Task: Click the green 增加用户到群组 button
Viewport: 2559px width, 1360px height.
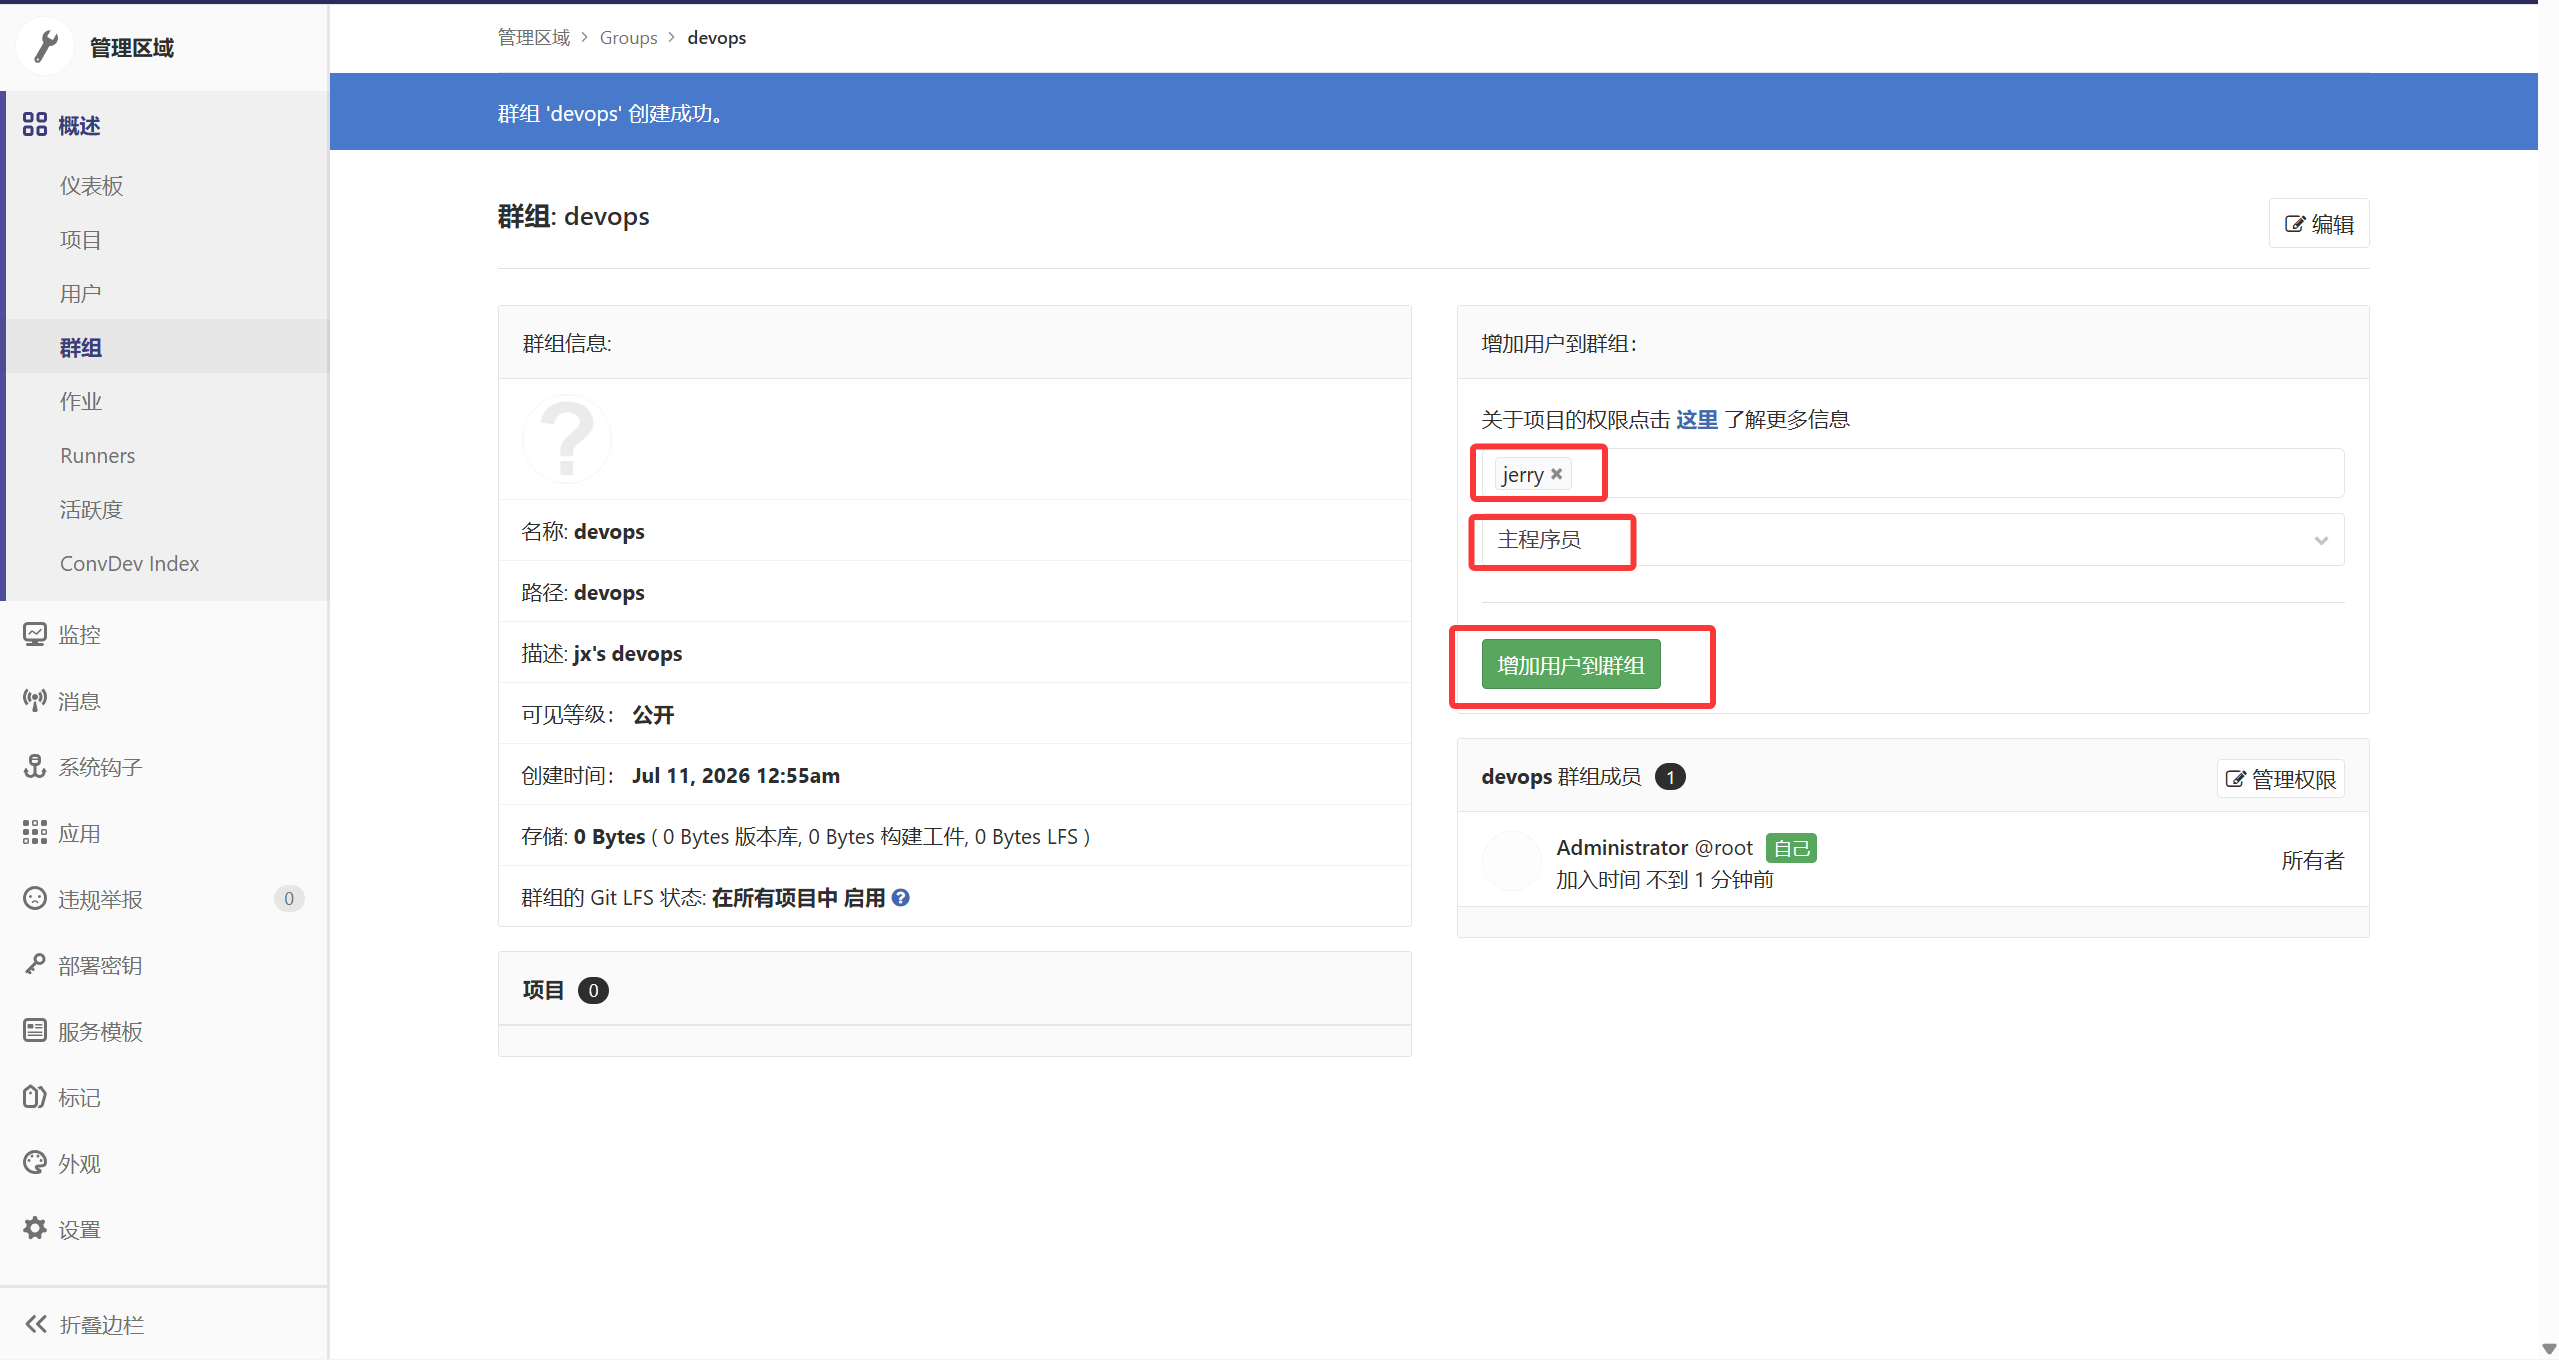Action: click(x=1571, y=665)
